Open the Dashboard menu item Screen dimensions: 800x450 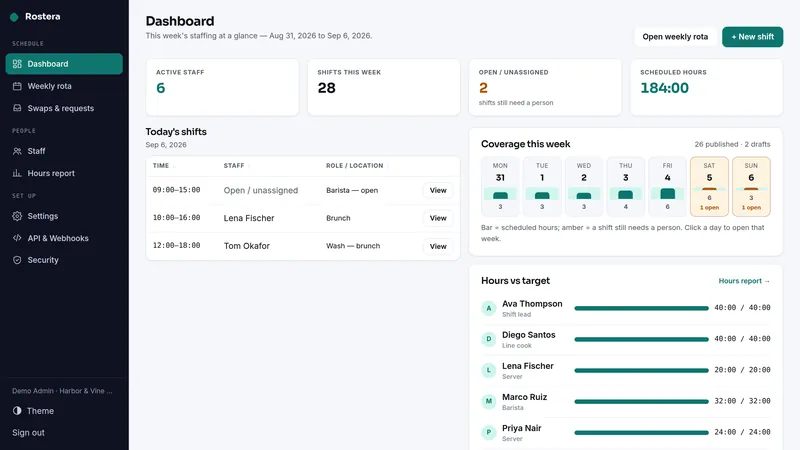[x=64, y=64]
